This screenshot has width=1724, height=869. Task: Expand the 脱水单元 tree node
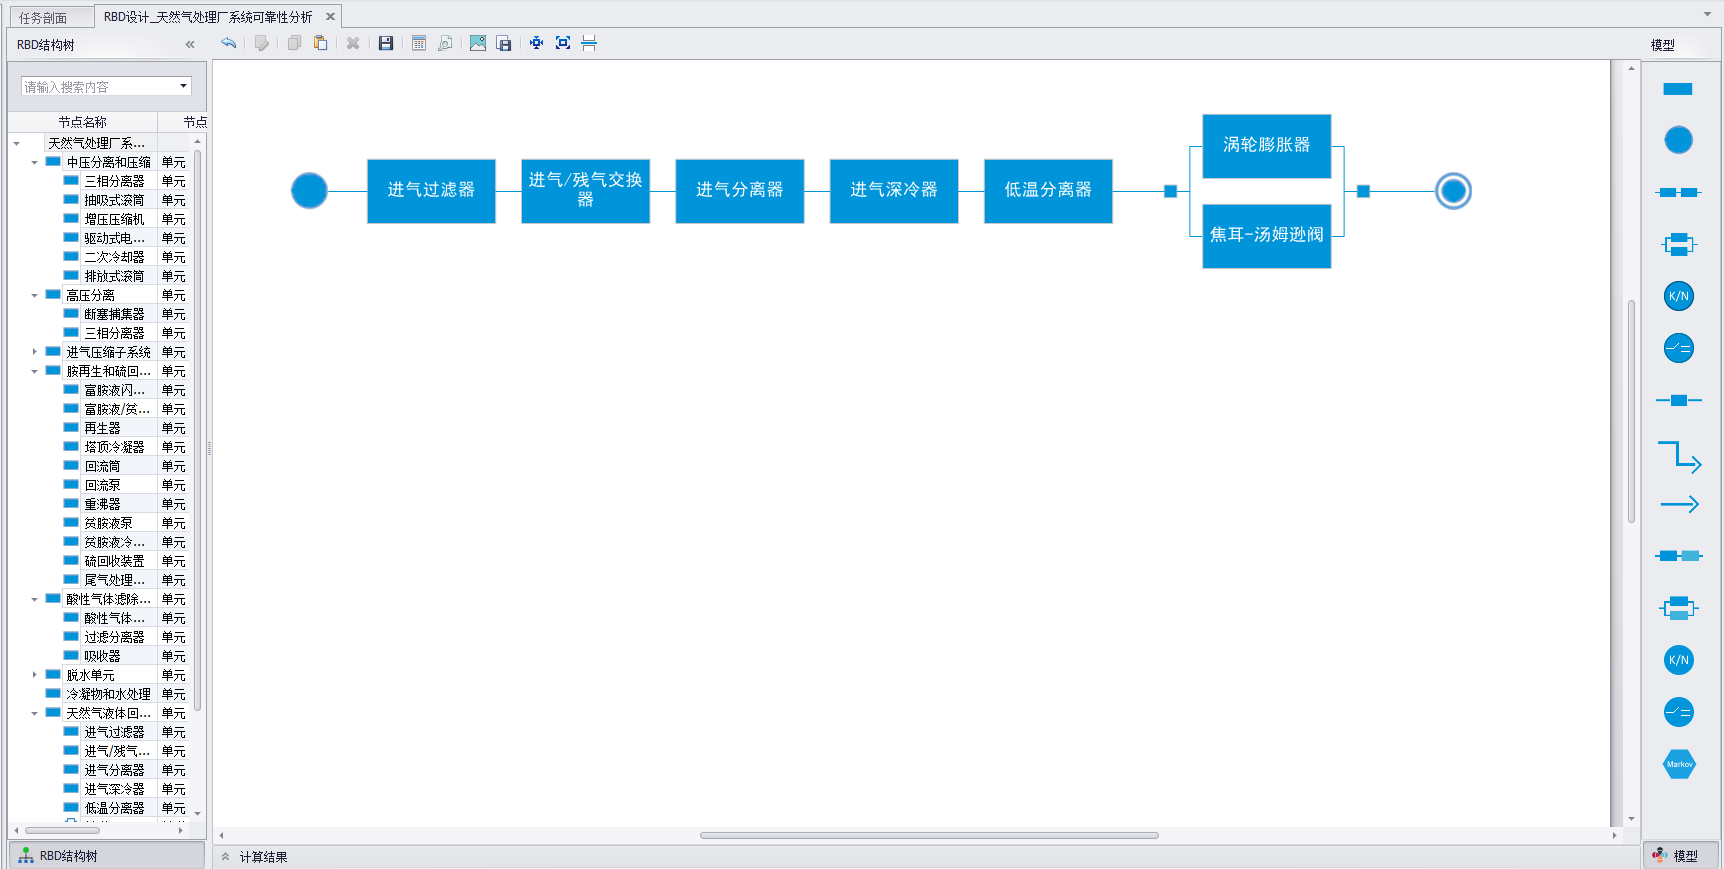coord(34,675)
